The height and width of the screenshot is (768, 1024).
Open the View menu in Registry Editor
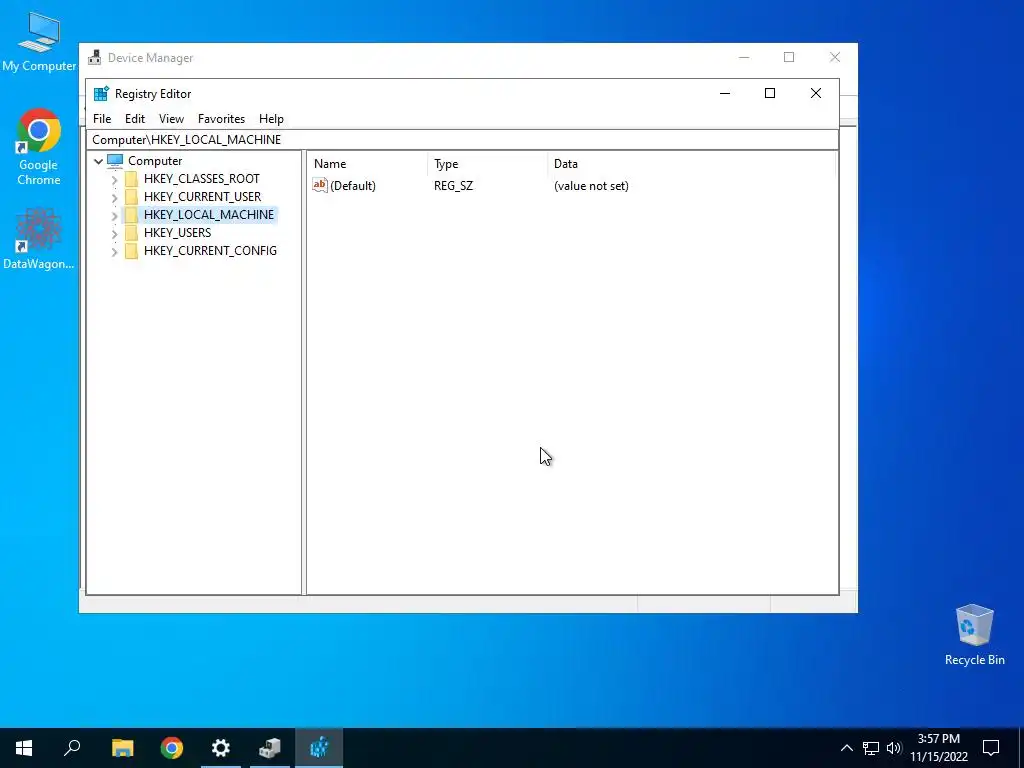(x=171, y=119)
